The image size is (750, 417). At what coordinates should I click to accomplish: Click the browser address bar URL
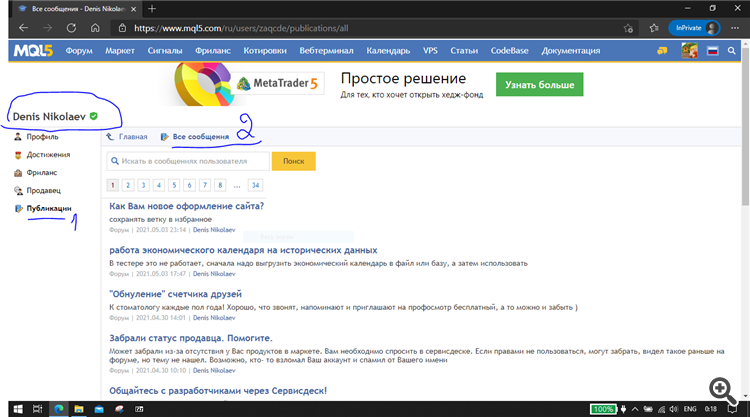coord(241,28)
